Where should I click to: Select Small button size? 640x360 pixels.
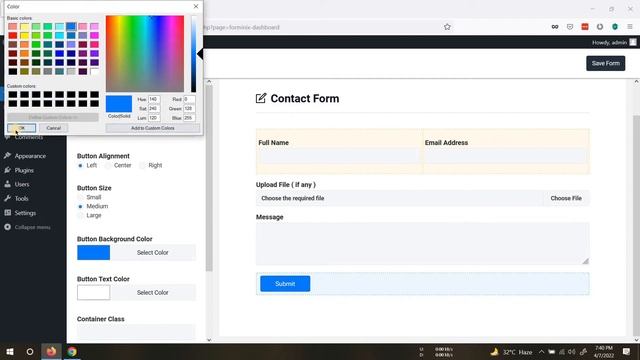pos(80,198)
